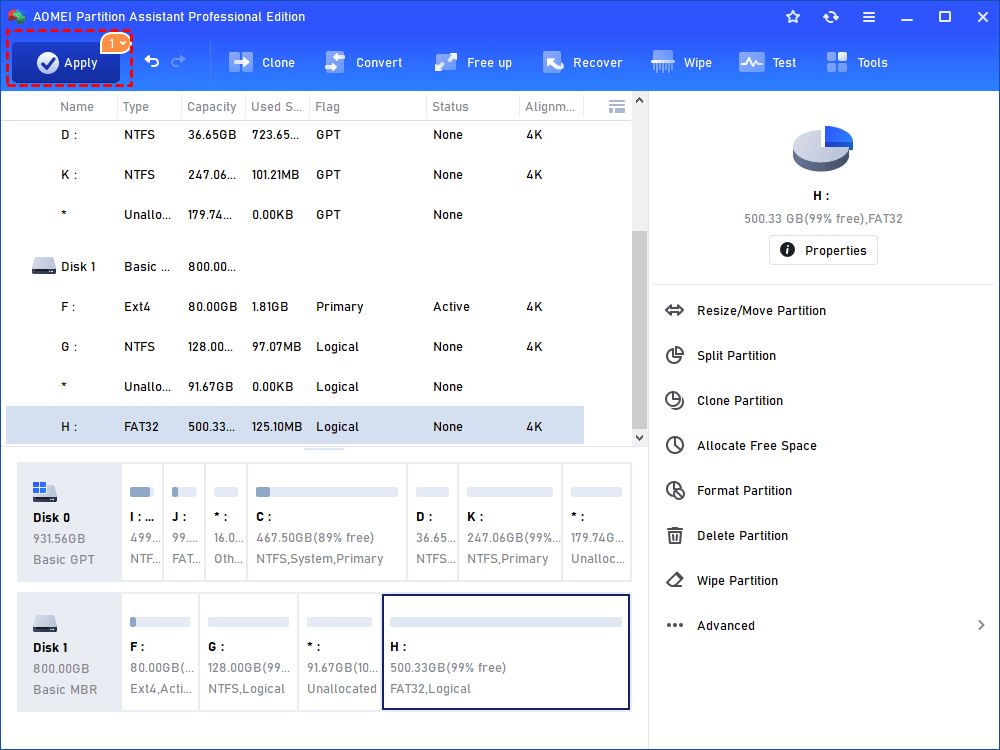
Task: Open the Test menu
Action: point(767,62)
